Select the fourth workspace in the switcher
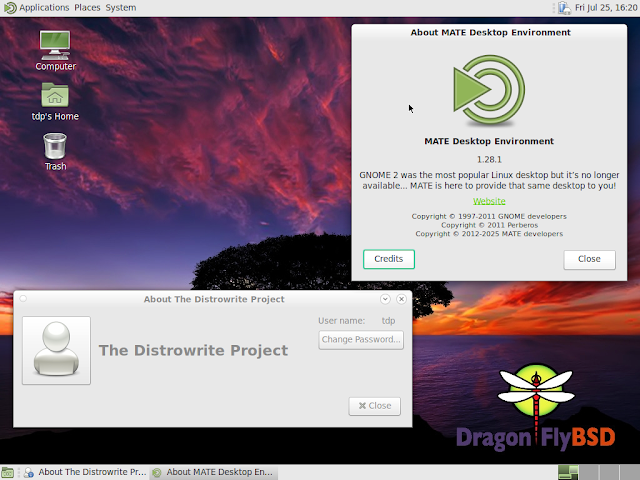The height and width of the screenshot is (480, 640). click(x=629, y=472)
